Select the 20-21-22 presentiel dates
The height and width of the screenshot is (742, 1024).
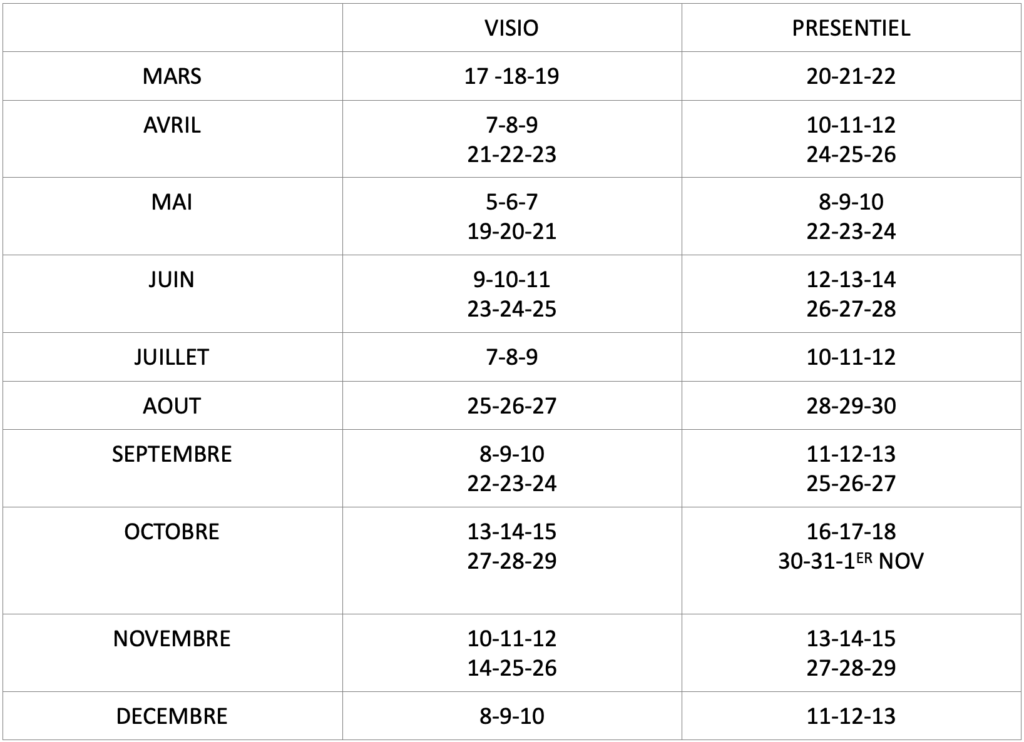pos(851,76)
